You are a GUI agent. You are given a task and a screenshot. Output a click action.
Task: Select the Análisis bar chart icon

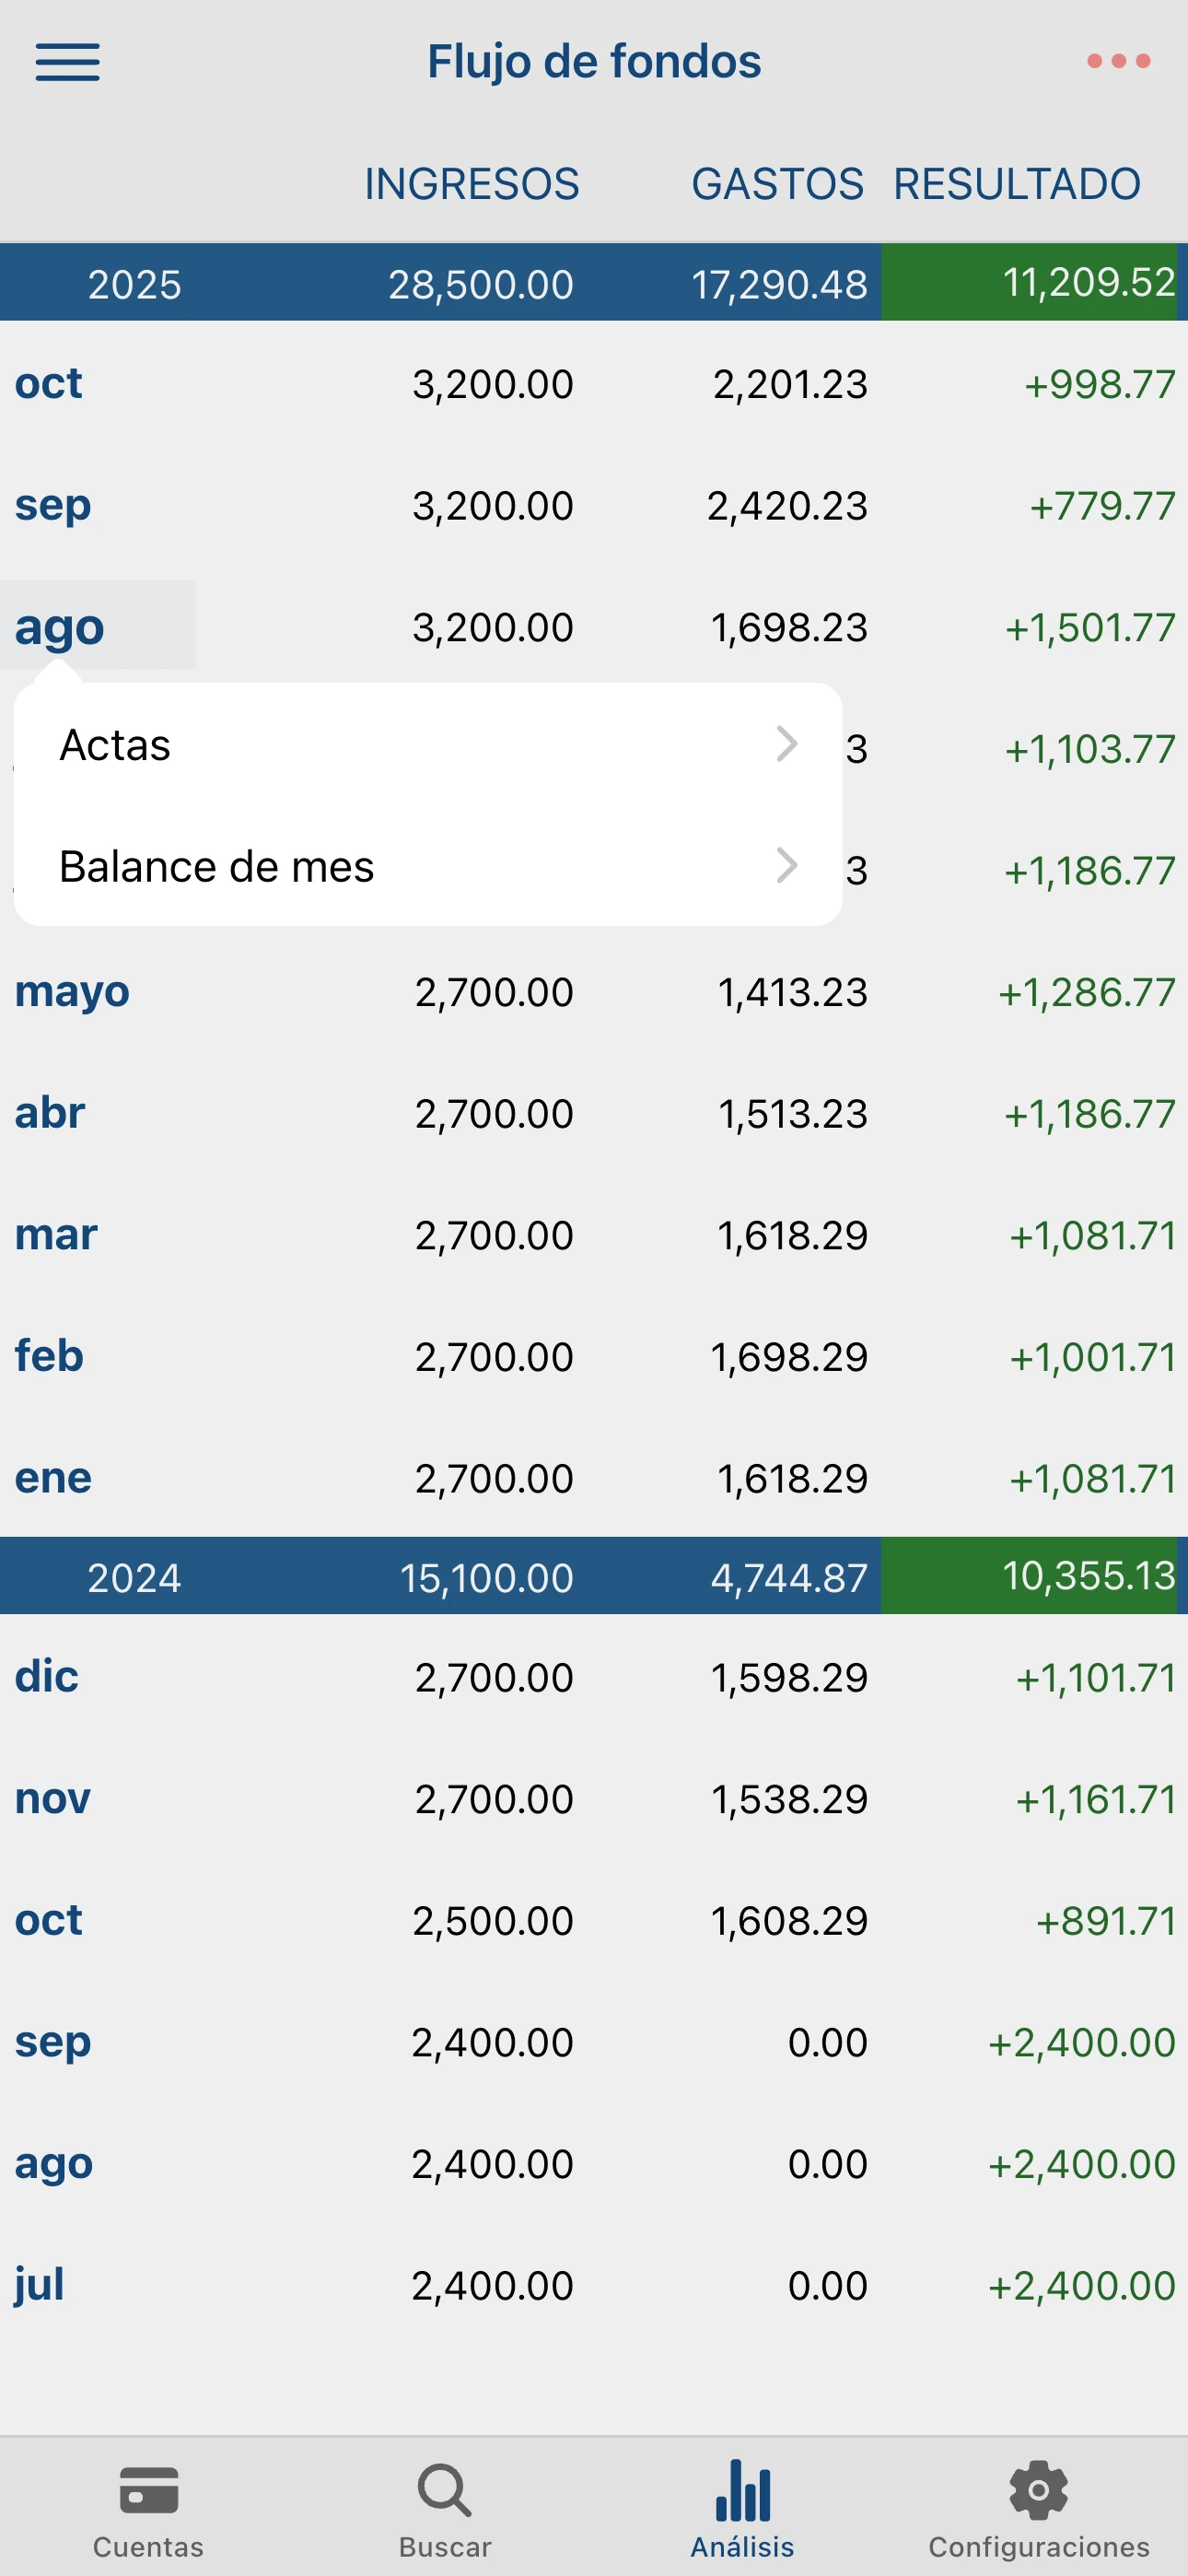(742, 2490)
